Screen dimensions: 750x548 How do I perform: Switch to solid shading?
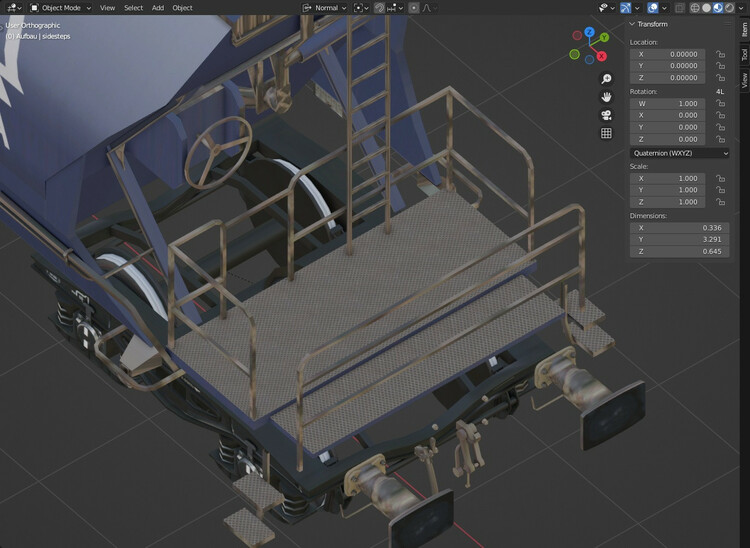pyautogui.click(x=706, y=8)
